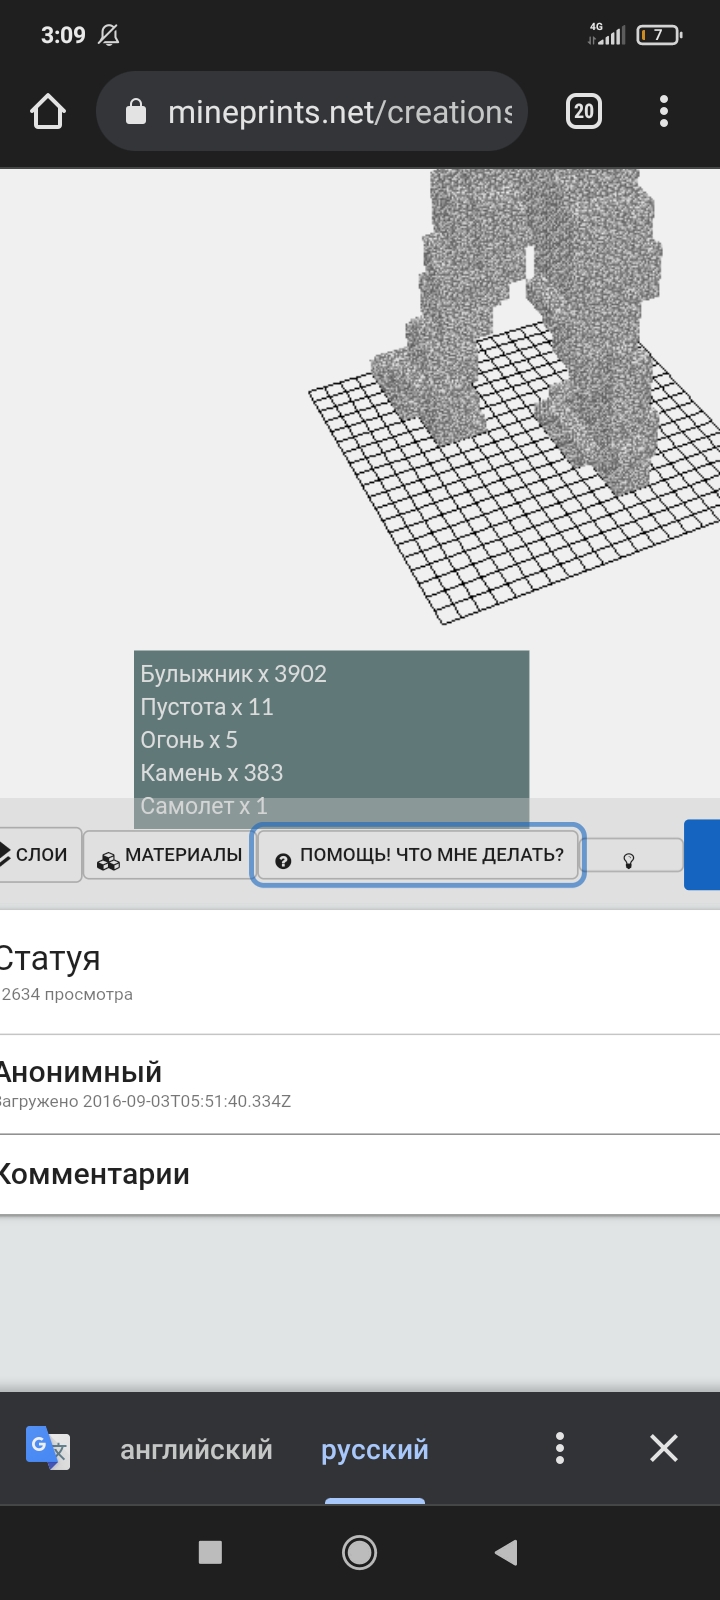Select Булыжник x 3902 material line

point(234,674)
